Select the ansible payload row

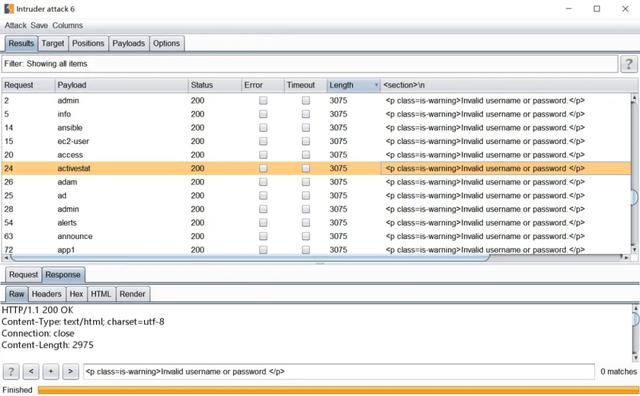pos(316,128)
